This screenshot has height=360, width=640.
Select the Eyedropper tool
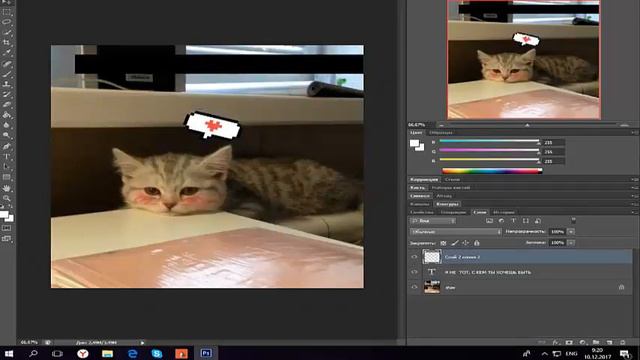[x=7, y=53]
